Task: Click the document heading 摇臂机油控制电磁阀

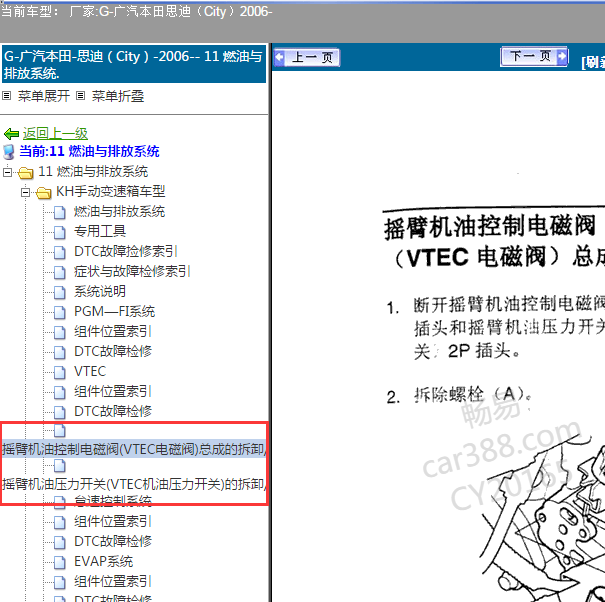Action: [x=490, y=227]
